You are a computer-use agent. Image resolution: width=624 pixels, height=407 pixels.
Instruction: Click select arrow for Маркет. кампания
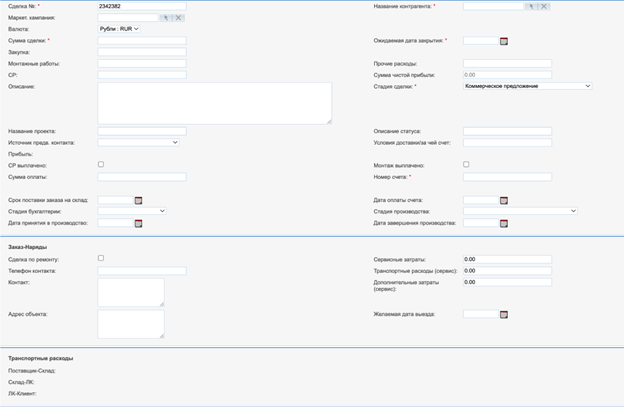point(166,18)
